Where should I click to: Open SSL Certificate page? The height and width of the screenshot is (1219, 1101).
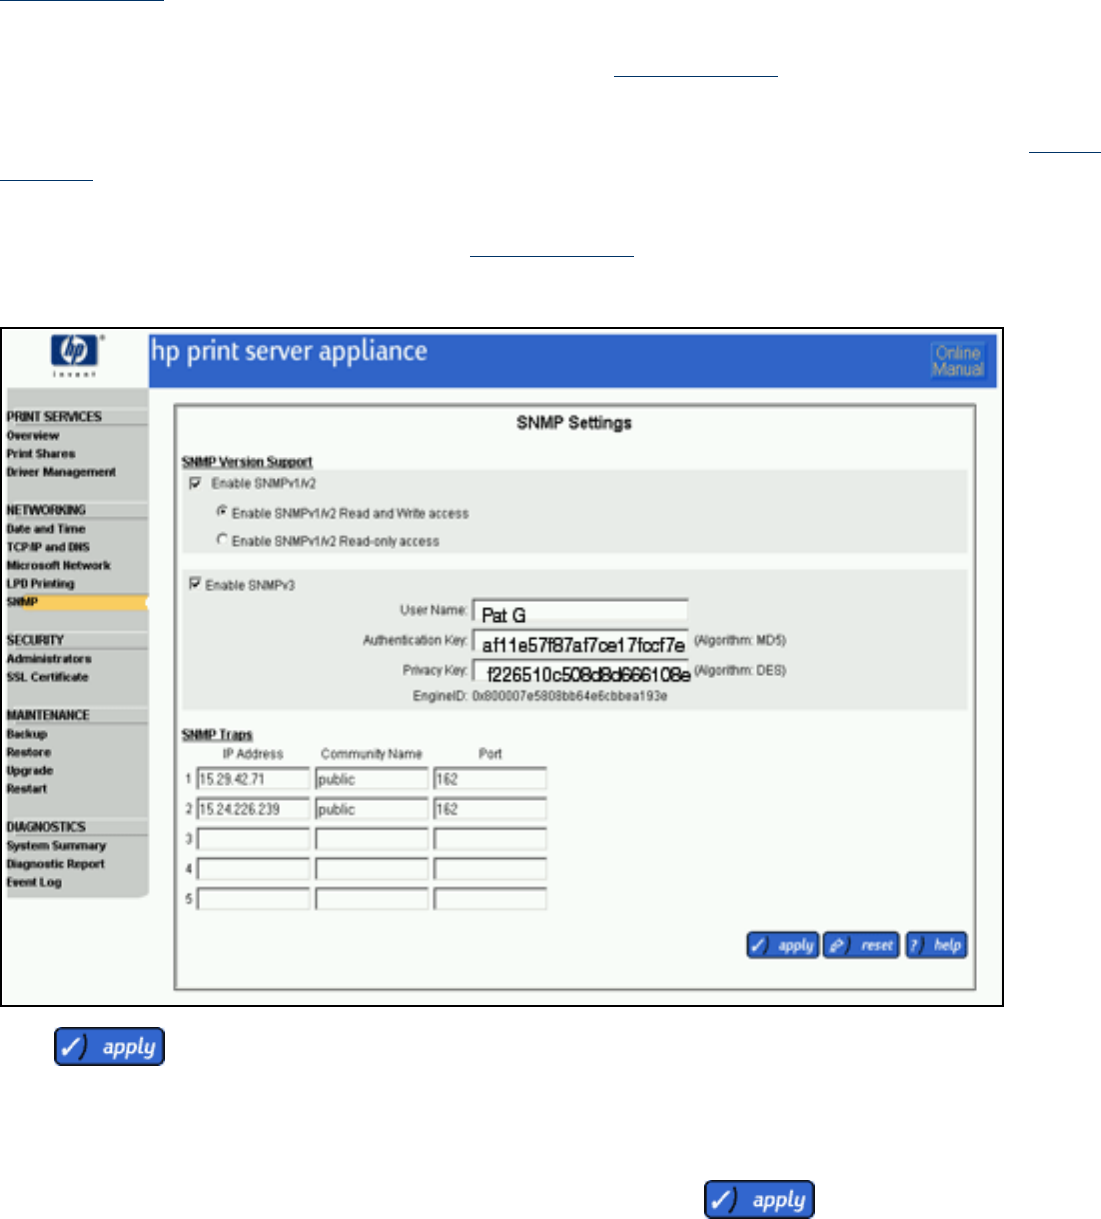47,677
